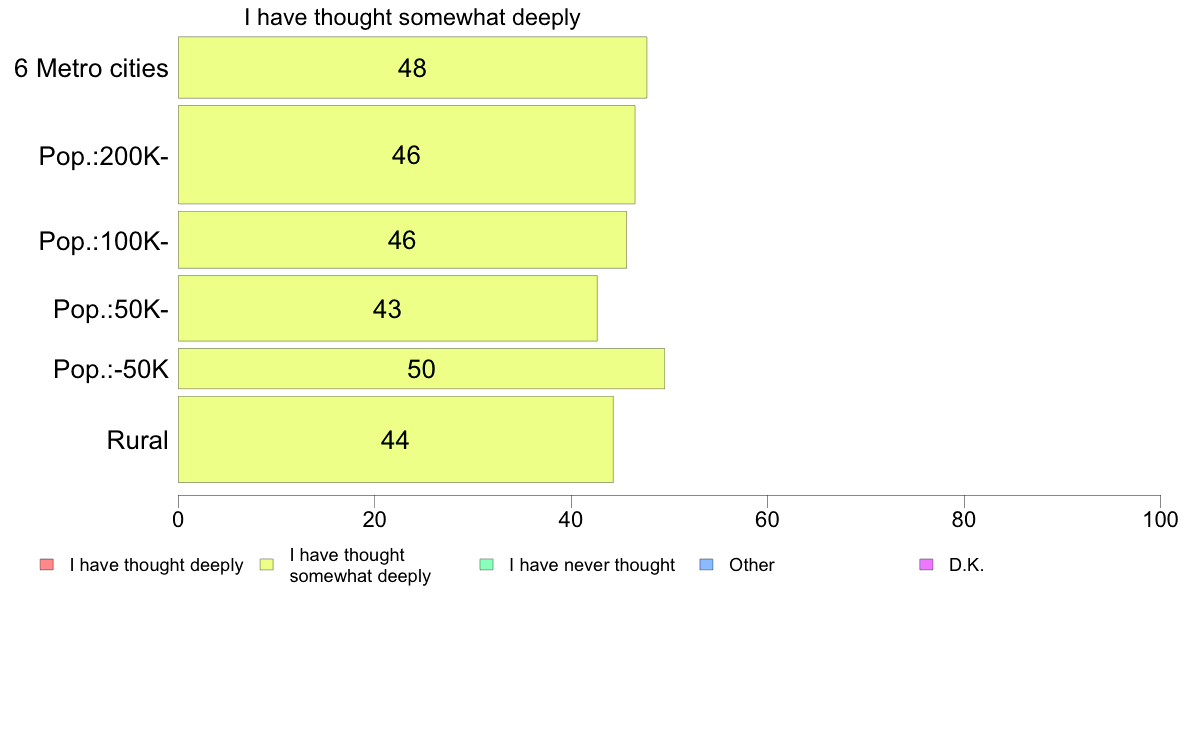1188x736 pixels.
Task: Click the yellow 'somewhat deeply' legend swatch
Action: click(267, 565)
